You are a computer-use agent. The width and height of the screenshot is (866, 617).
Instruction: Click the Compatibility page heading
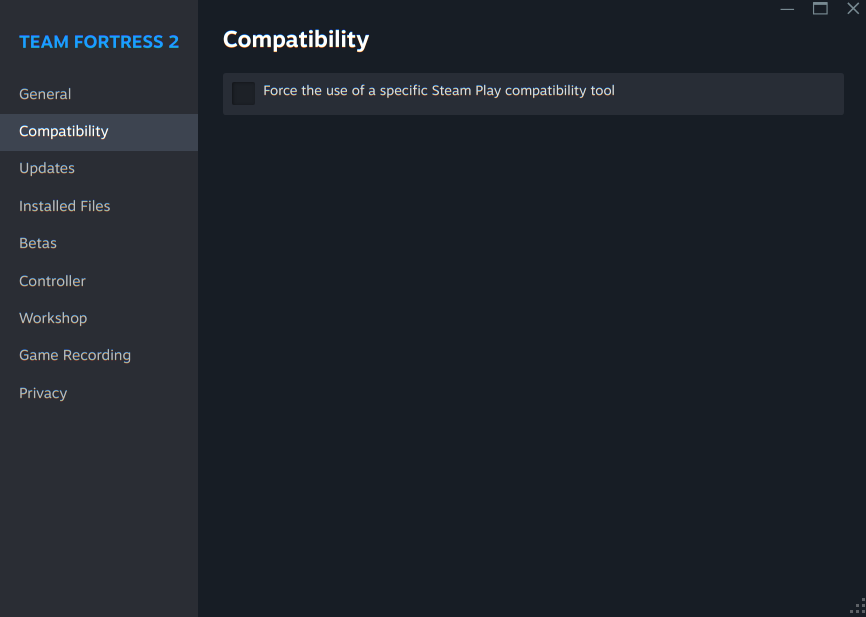pos(296,39)
